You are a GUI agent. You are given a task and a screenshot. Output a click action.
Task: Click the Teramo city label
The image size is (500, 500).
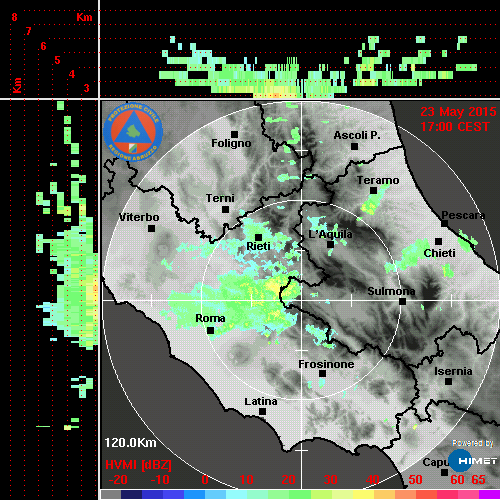click(x=378, y=180)
